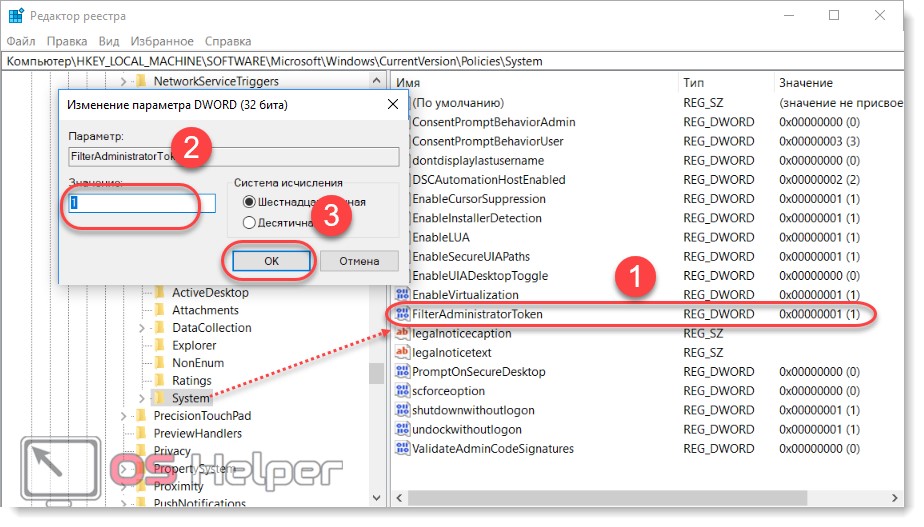Click the legalnoticetext string value icon
The height and width of the screenshot is (527, 924).
coord(403,352)
